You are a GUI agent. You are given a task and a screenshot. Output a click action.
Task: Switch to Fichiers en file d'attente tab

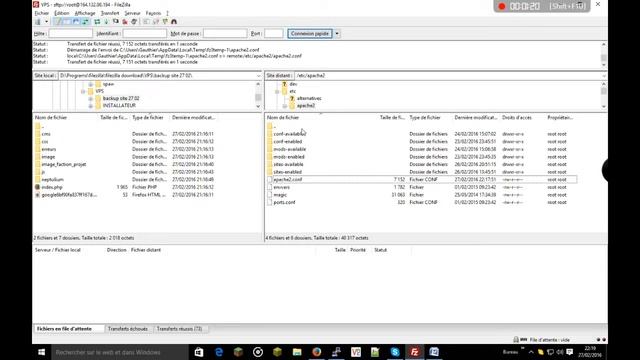tap(64, 329)
